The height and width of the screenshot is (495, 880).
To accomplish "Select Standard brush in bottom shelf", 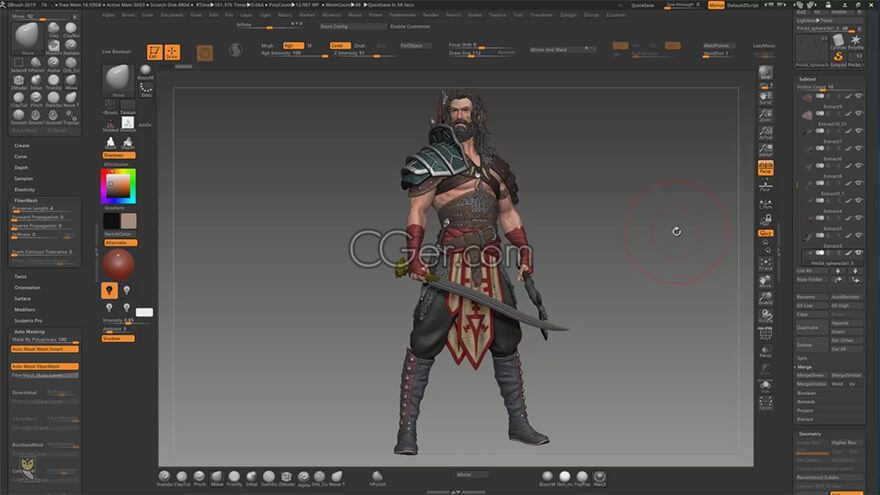I will (164, 478).
